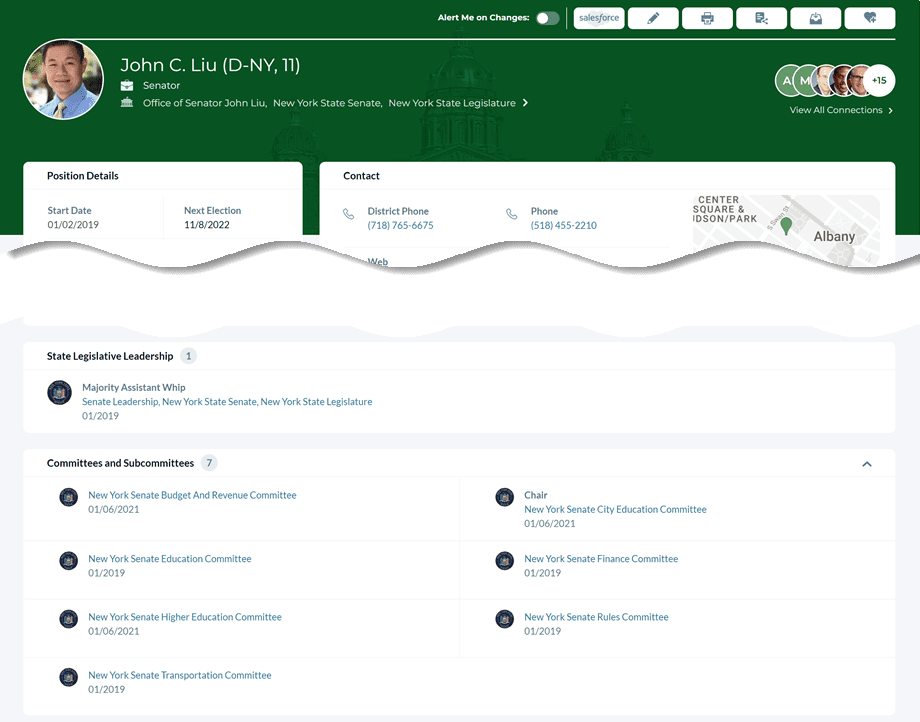Click the document share icon in toolbar
This screenshot has height=722, width=920.
[x=762, y=18]
